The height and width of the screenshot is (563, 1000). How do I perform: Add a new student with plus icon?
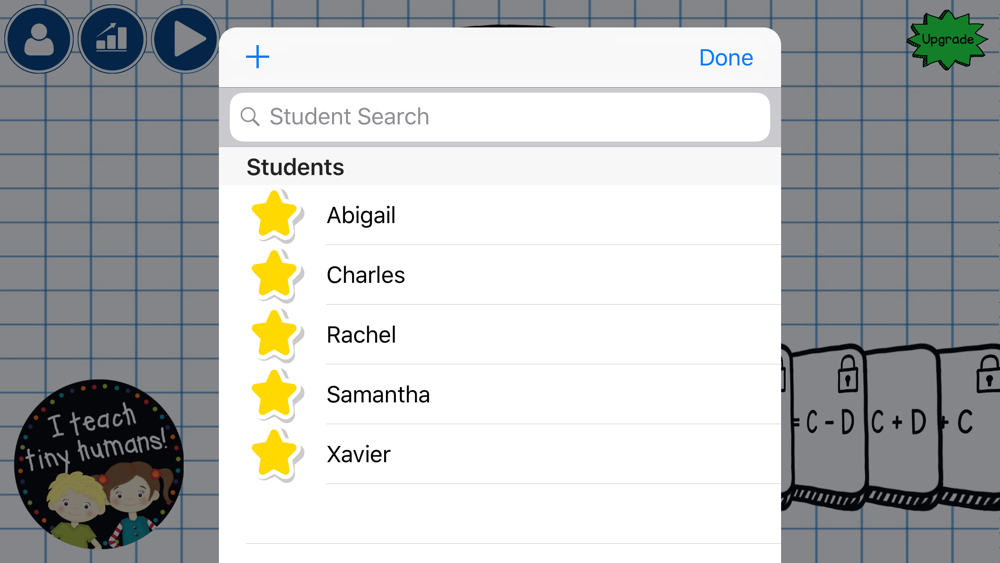(258, 57)
